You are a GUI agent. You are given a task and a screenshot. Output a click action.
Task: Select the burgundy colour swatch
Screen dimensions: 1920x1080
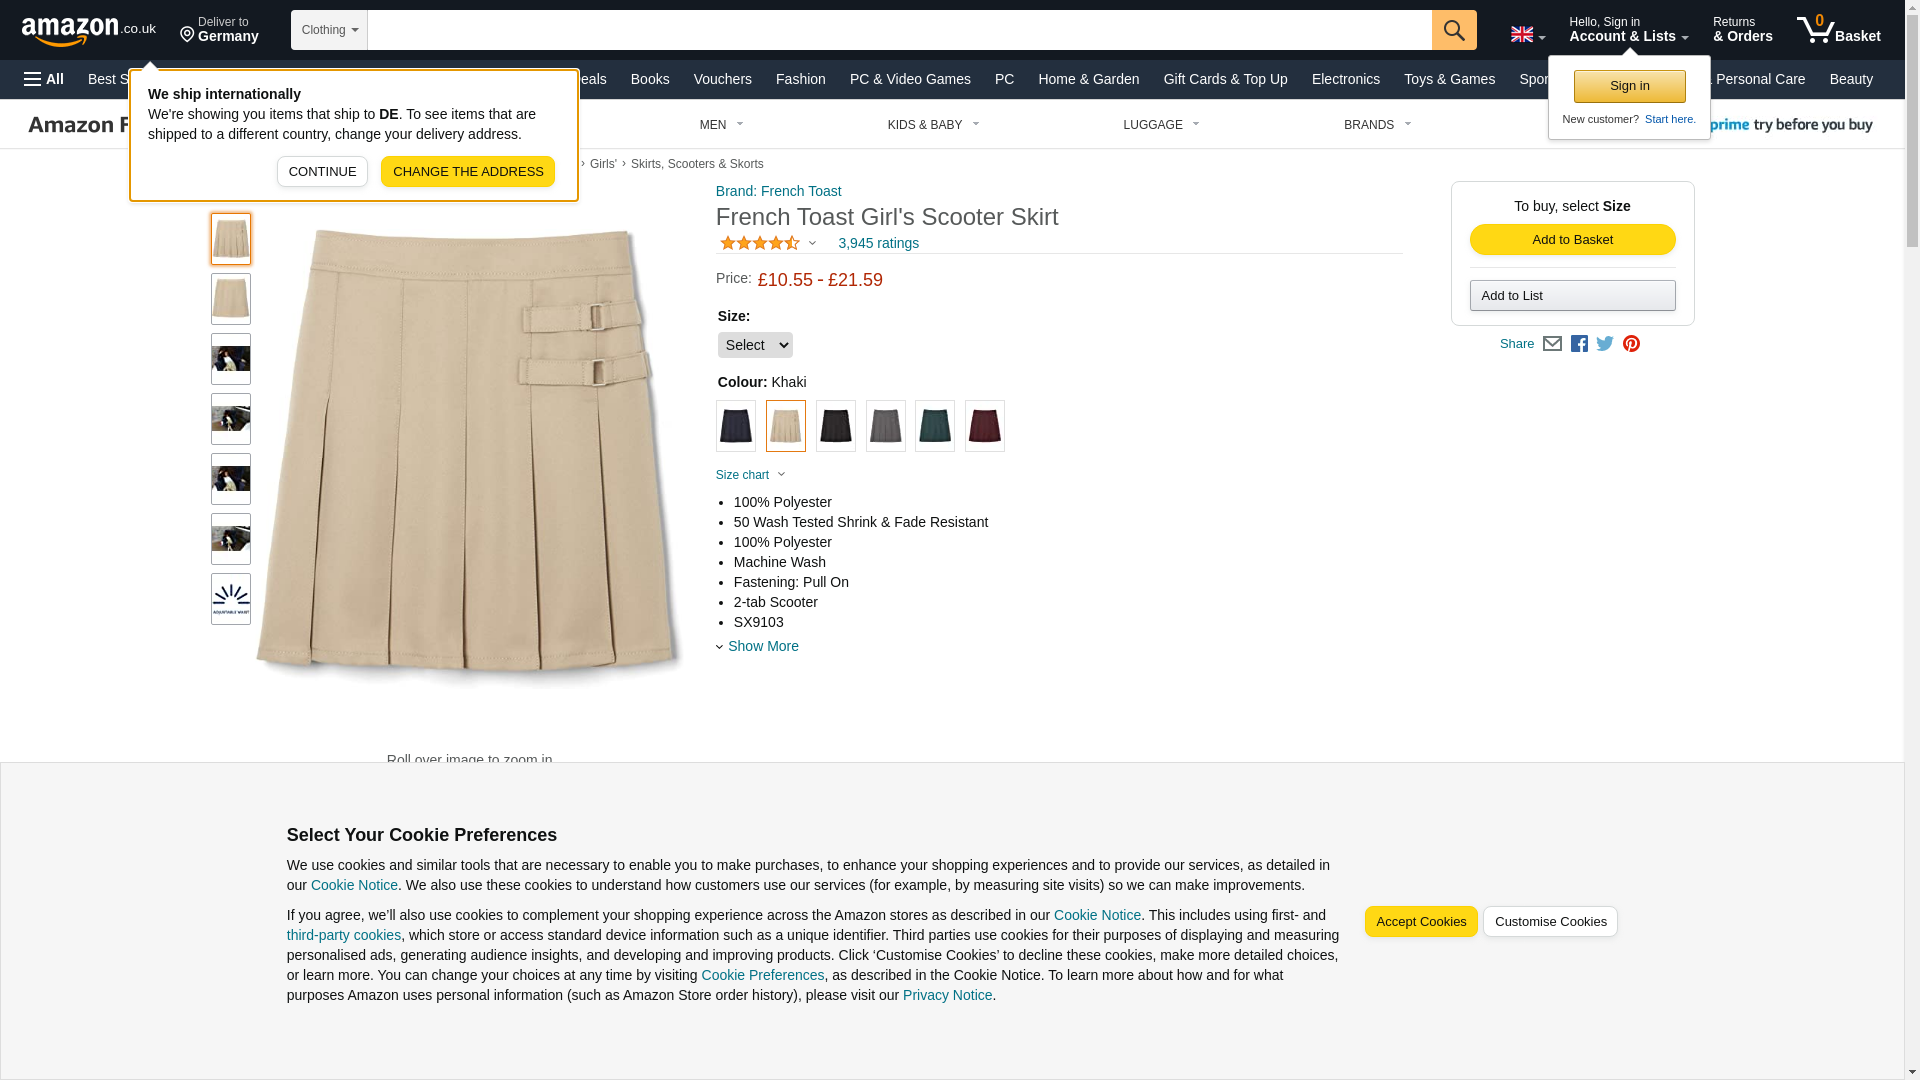pyautogui.click(x=984, y=426)
